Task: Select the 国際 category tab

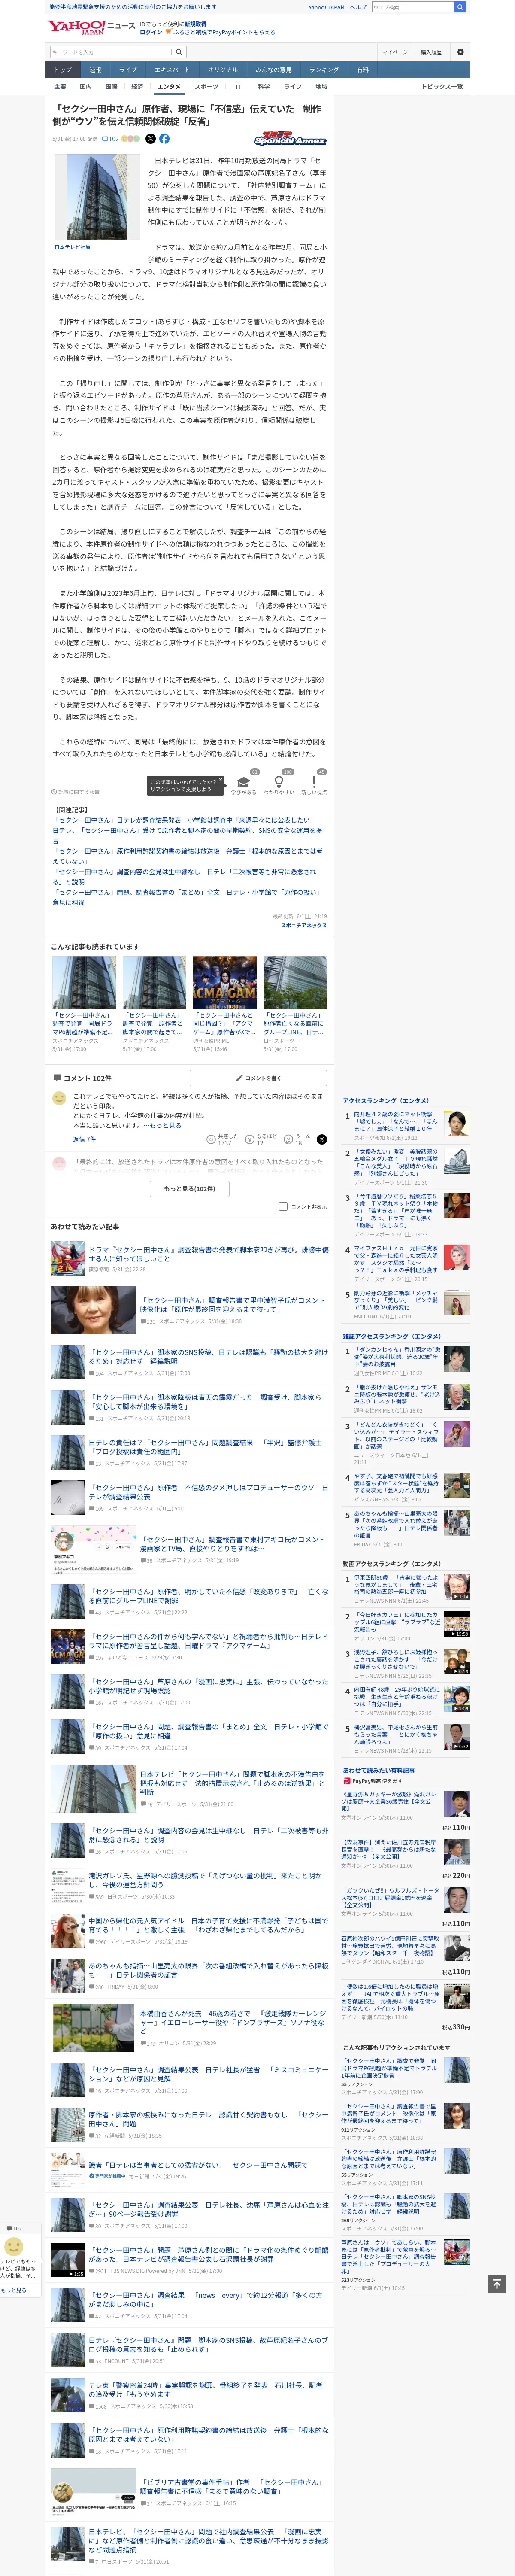Action: point(111,87)
